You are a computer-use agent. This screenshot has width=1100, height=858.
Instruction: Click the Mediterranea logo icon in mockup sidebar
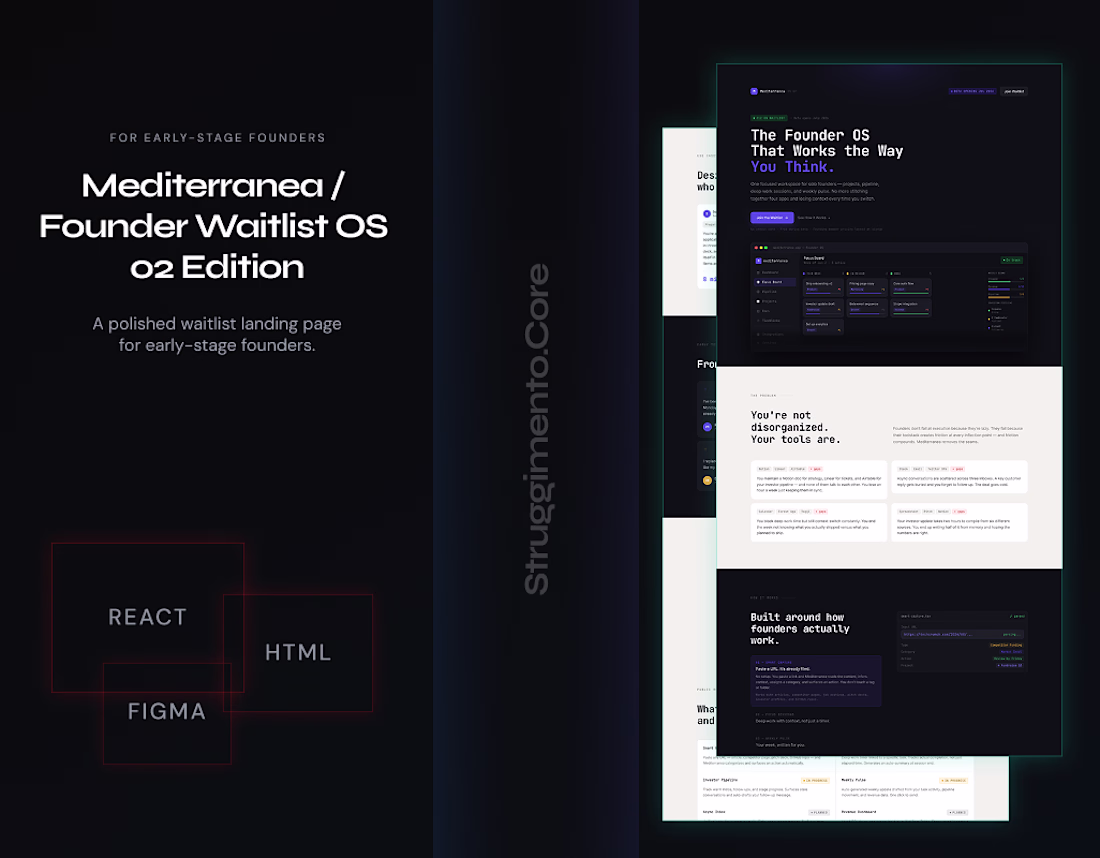pos(758,260)
